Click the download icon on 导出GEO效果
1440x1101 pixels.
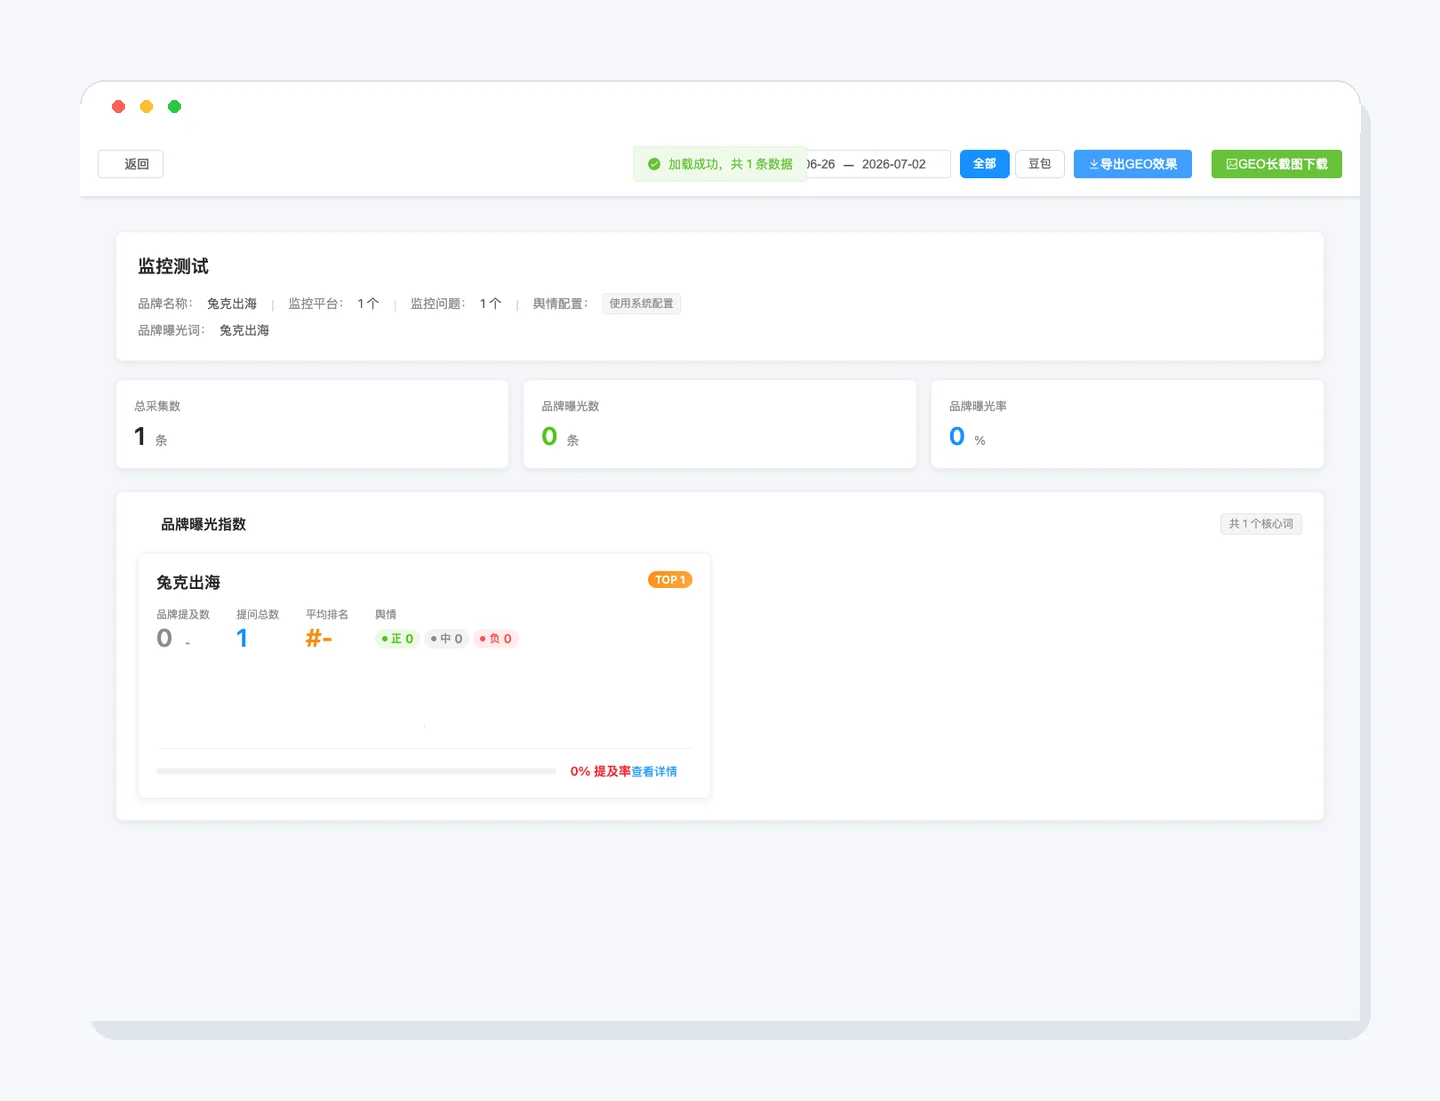1094,164
